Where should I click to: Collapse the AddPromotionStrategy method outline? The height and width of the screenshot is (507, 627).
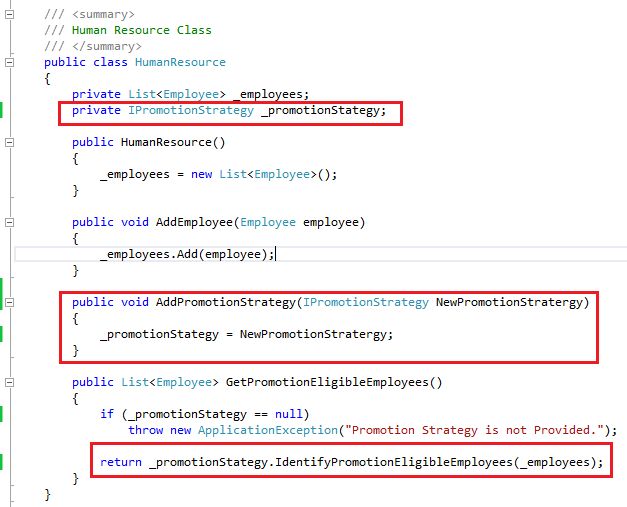pyautogui.click(x=9, y=302)
